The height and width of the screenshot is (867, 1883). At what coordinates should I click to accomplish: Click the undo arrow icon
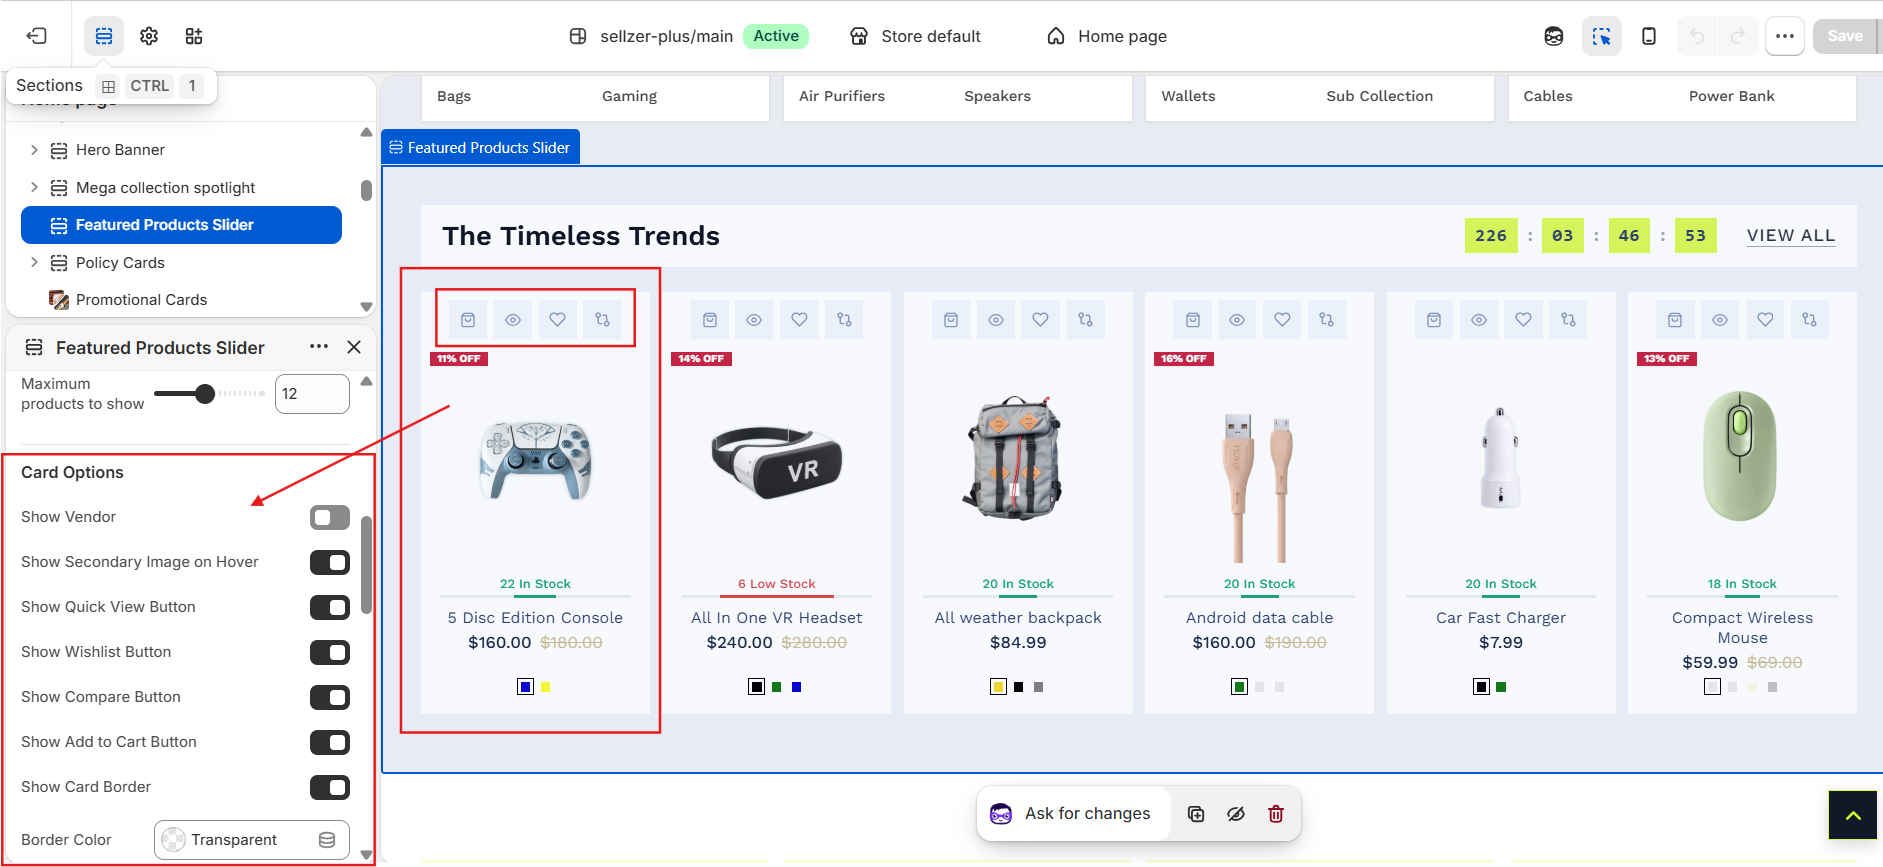(1697, 36)
